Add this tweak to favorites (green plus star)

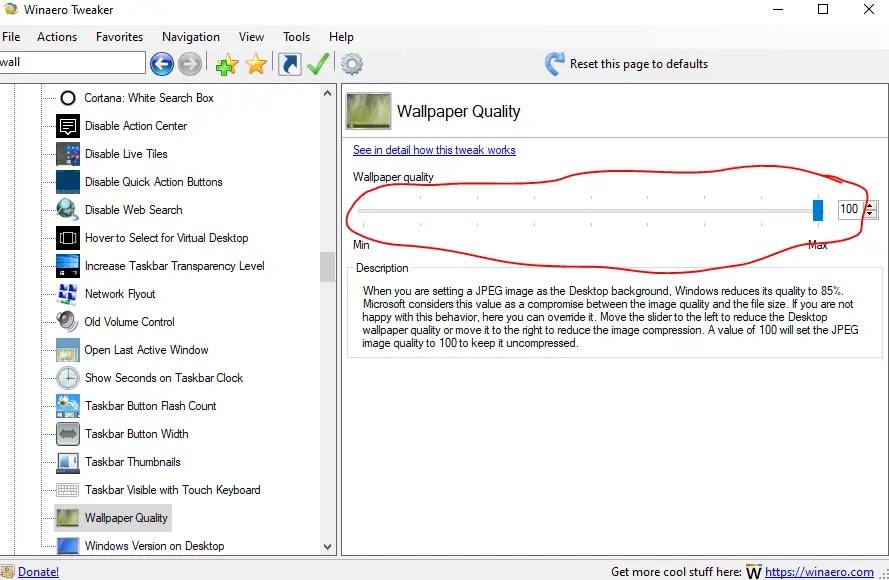click(227, 64)
